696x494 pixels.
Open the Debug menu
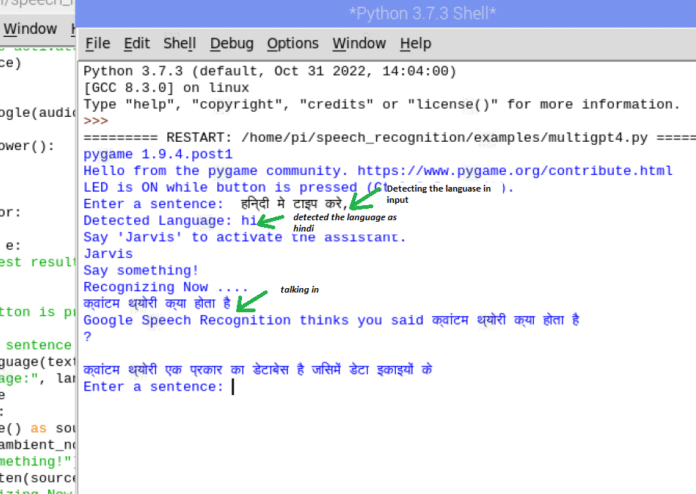point(231,43)
